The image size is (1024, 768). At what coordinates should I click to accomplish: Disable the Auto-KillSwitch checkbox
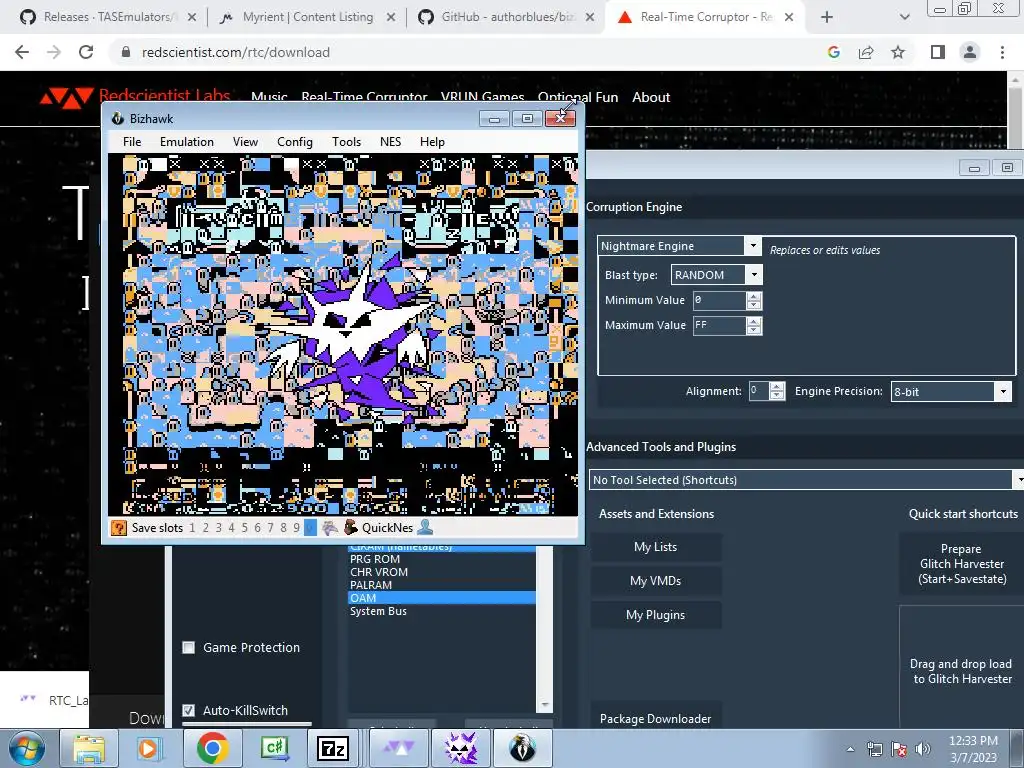[189, 710]
